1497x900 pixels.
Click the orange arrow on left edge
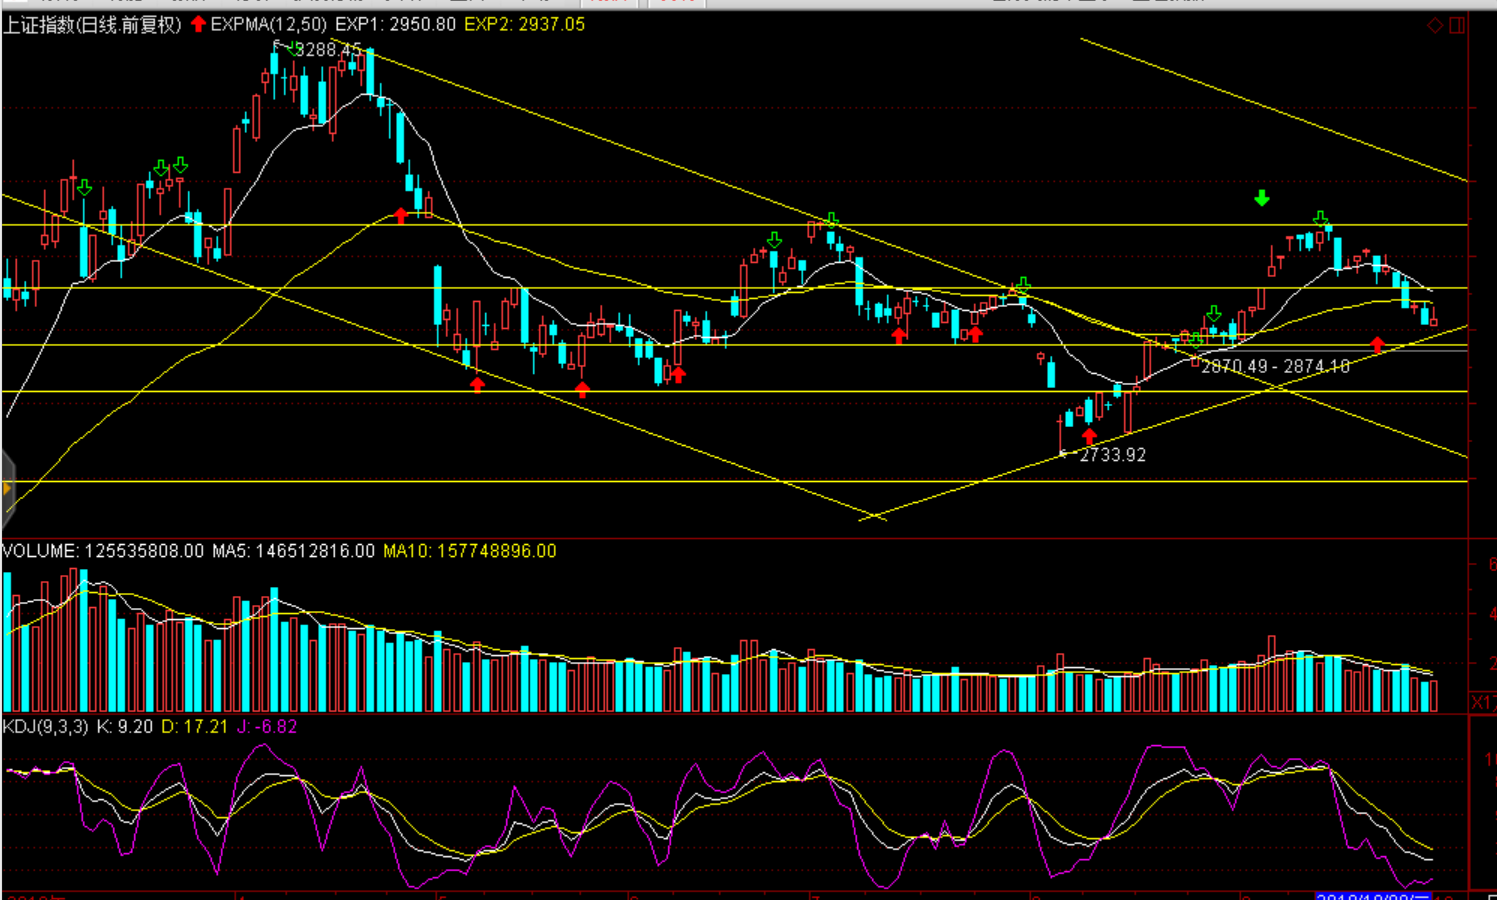point(7,488)
